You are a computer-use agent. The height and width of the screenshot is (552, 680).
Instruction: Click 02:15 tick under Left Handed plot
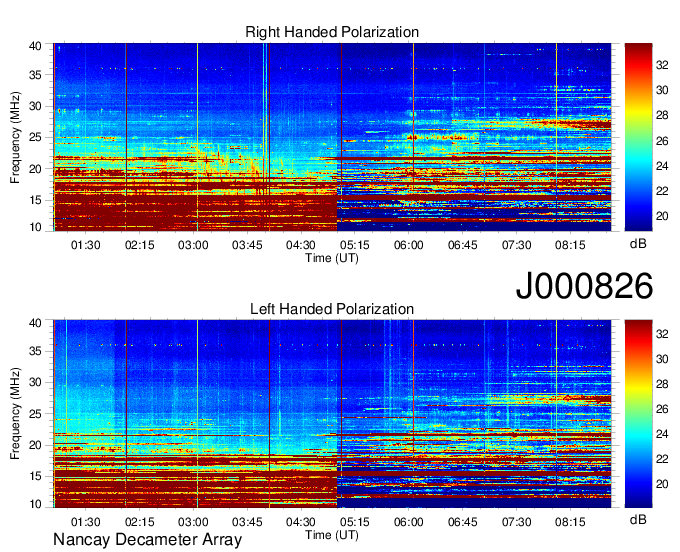139,522
